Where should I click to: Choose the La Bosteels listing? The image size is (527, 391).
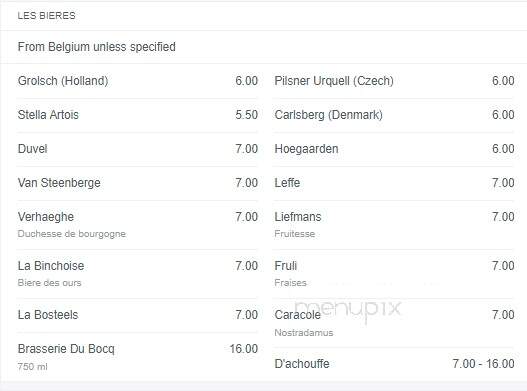[x=48, y=315]
